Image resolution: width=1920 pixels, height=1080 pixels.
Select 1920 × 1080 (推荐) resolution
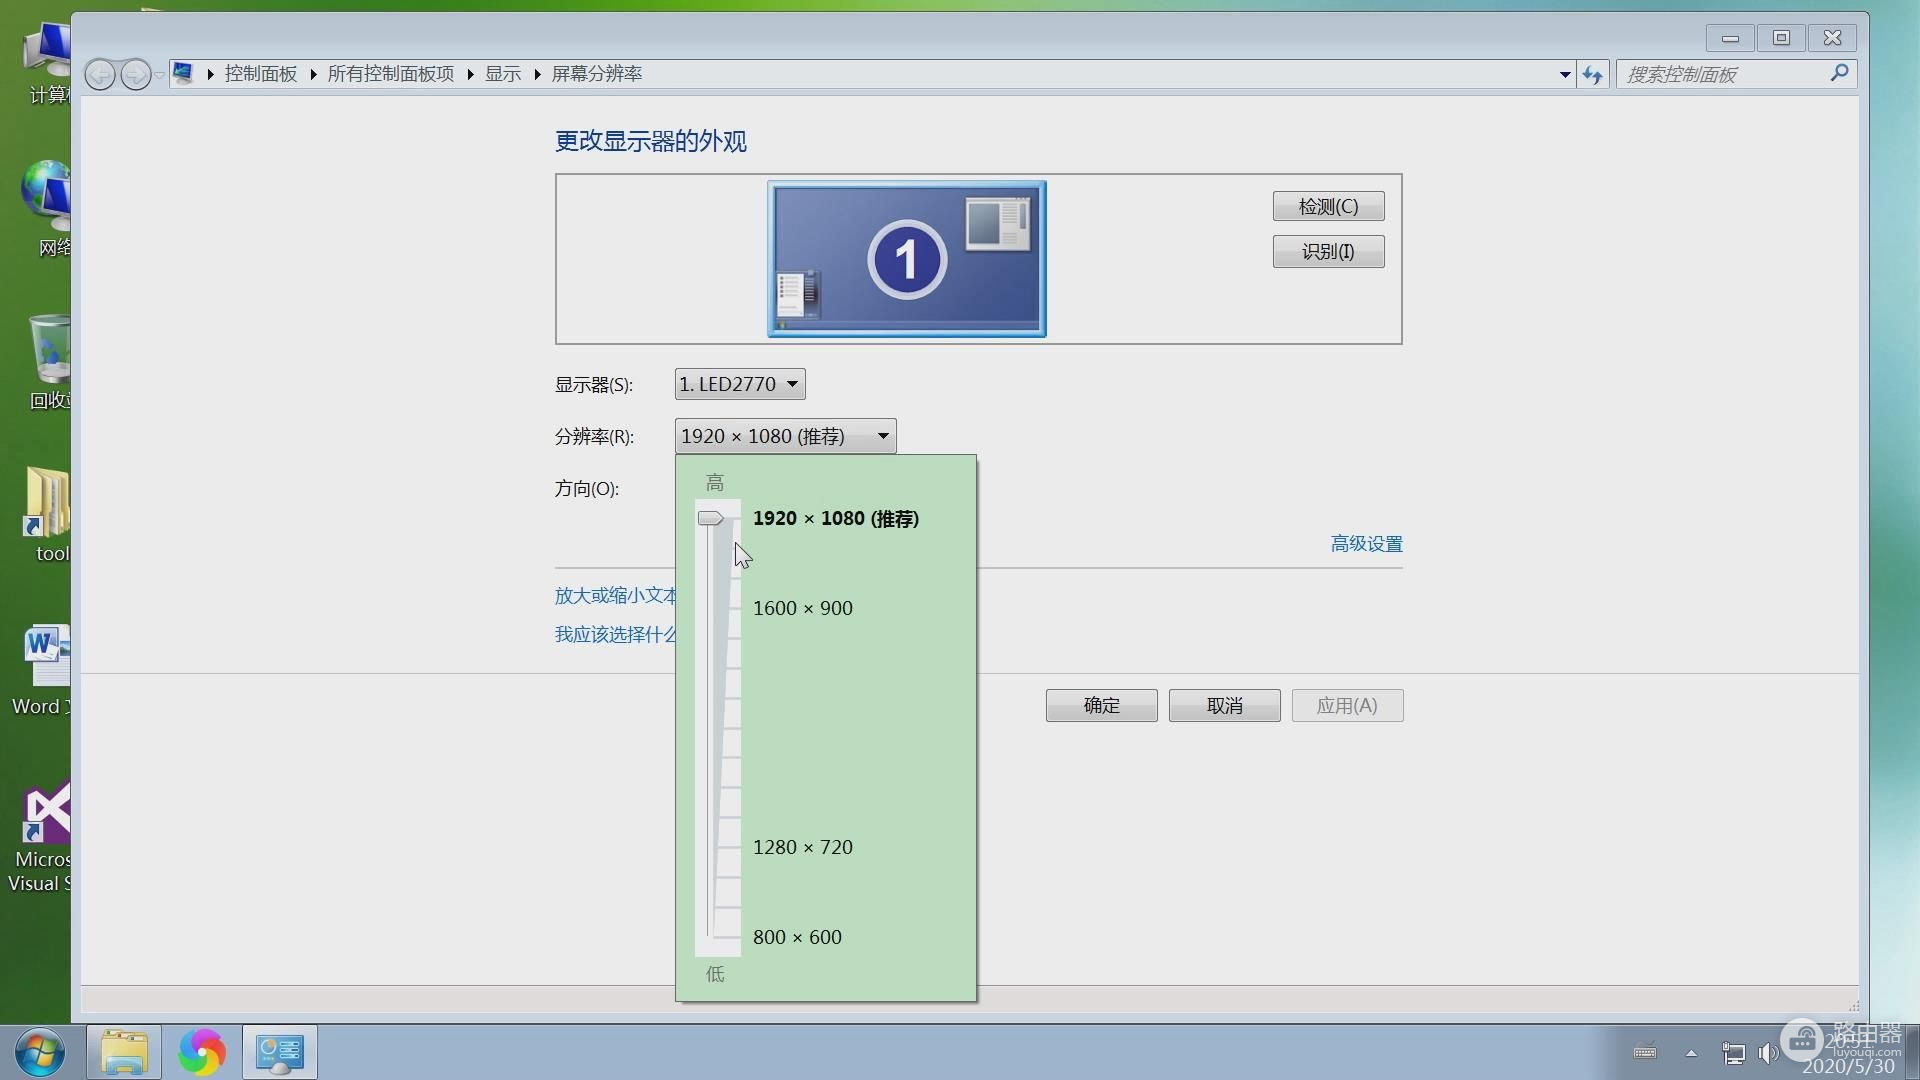835,517
